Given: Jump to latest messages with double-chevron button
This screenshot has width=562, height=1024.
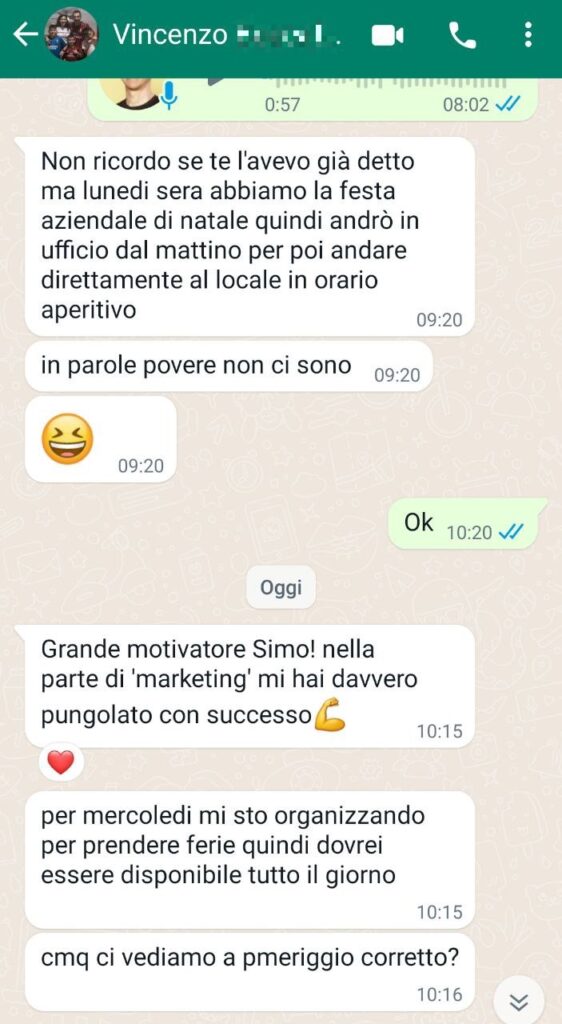Looking at the screenshot, I should 519,1002.
